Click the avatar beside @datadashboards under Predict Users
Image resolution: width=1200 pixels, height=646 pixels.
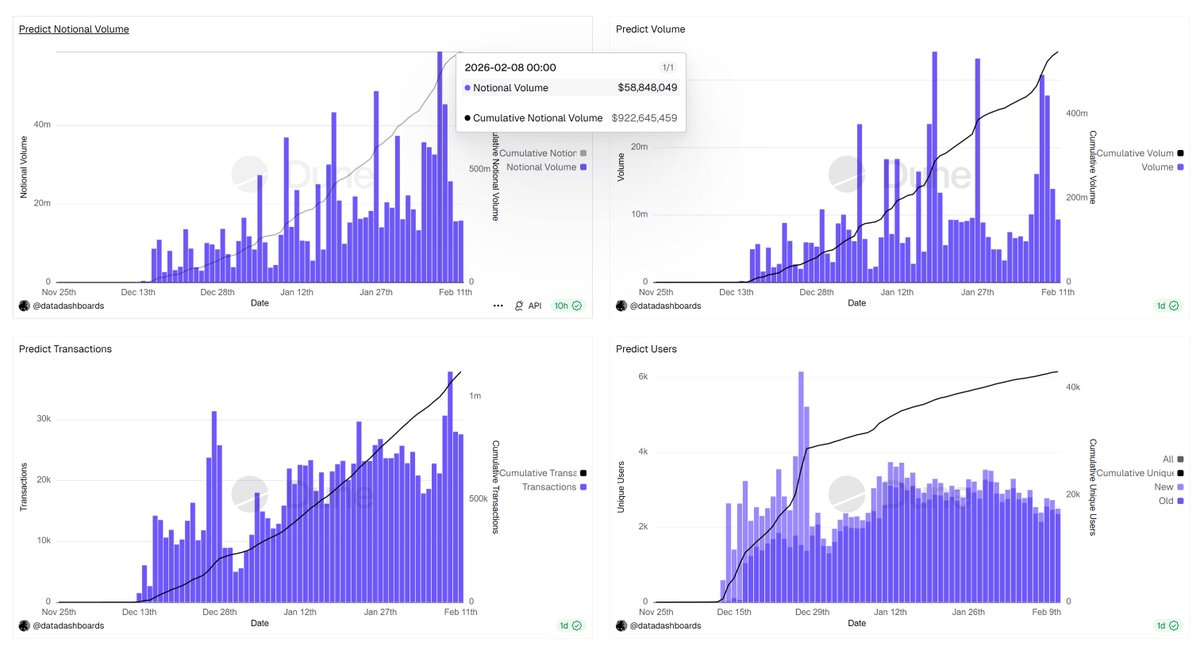pyautogui.click(x=621, y=625)
